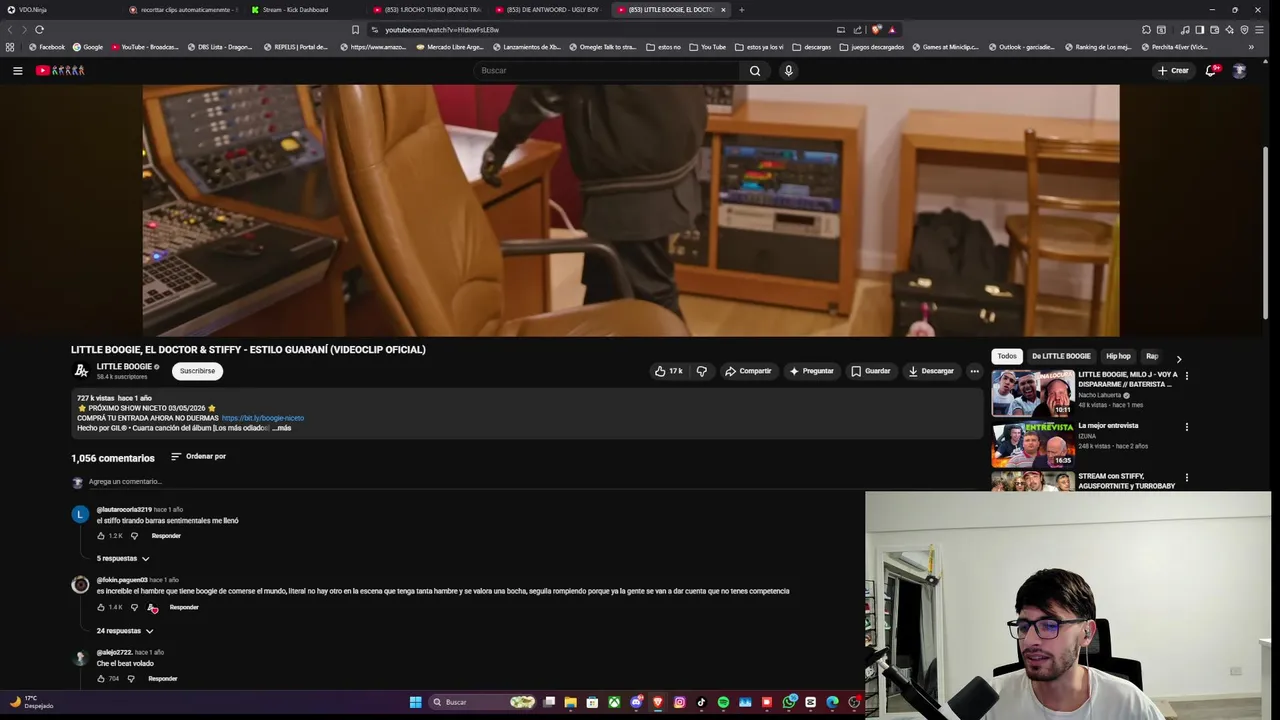Viewport: 1280px width, 720px height.
Task: Dislike the Estilo Guaraní video
Action: (x=701, y=371)
